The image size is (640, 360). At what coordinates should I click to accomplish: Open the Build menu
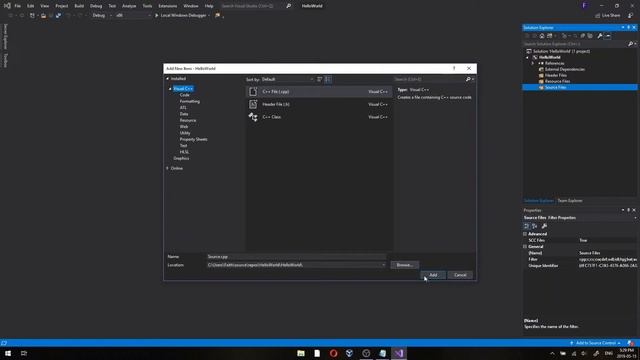click(x=79, y=6)
